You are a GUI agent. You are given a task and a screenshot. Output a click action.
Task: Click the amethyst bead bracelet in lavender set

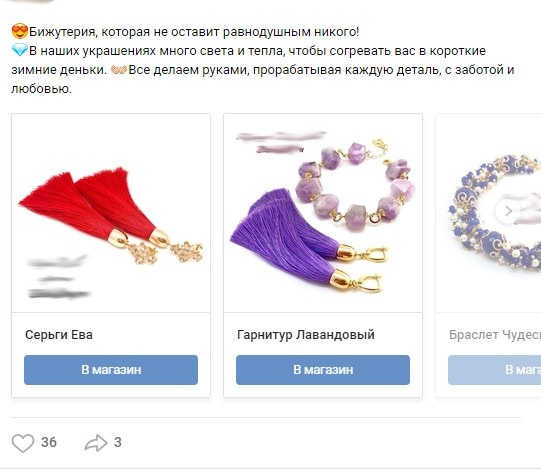click(x=355, y=185)
